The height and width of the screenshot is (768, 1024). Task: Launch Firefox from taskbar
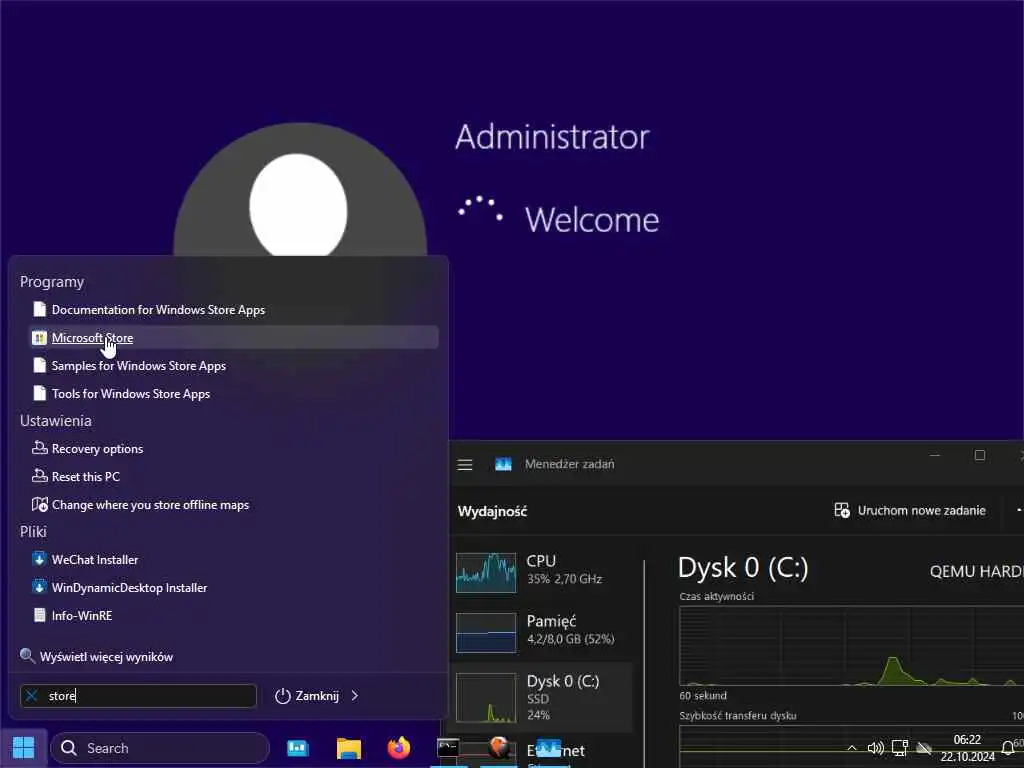(x=399, y=748)
